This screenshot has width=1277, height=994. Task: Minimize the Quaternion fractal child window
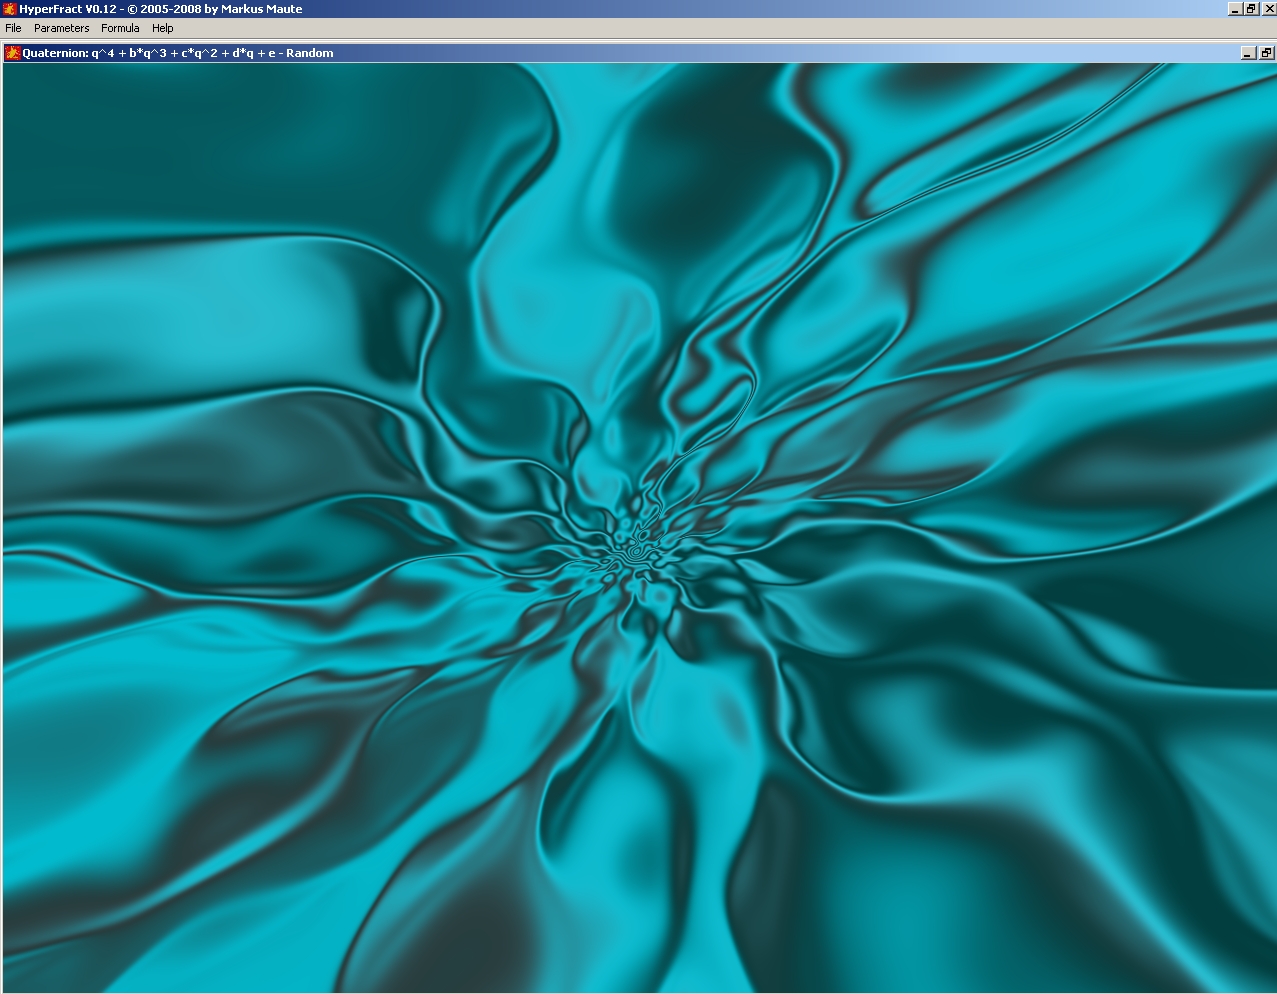(1248, 53)
